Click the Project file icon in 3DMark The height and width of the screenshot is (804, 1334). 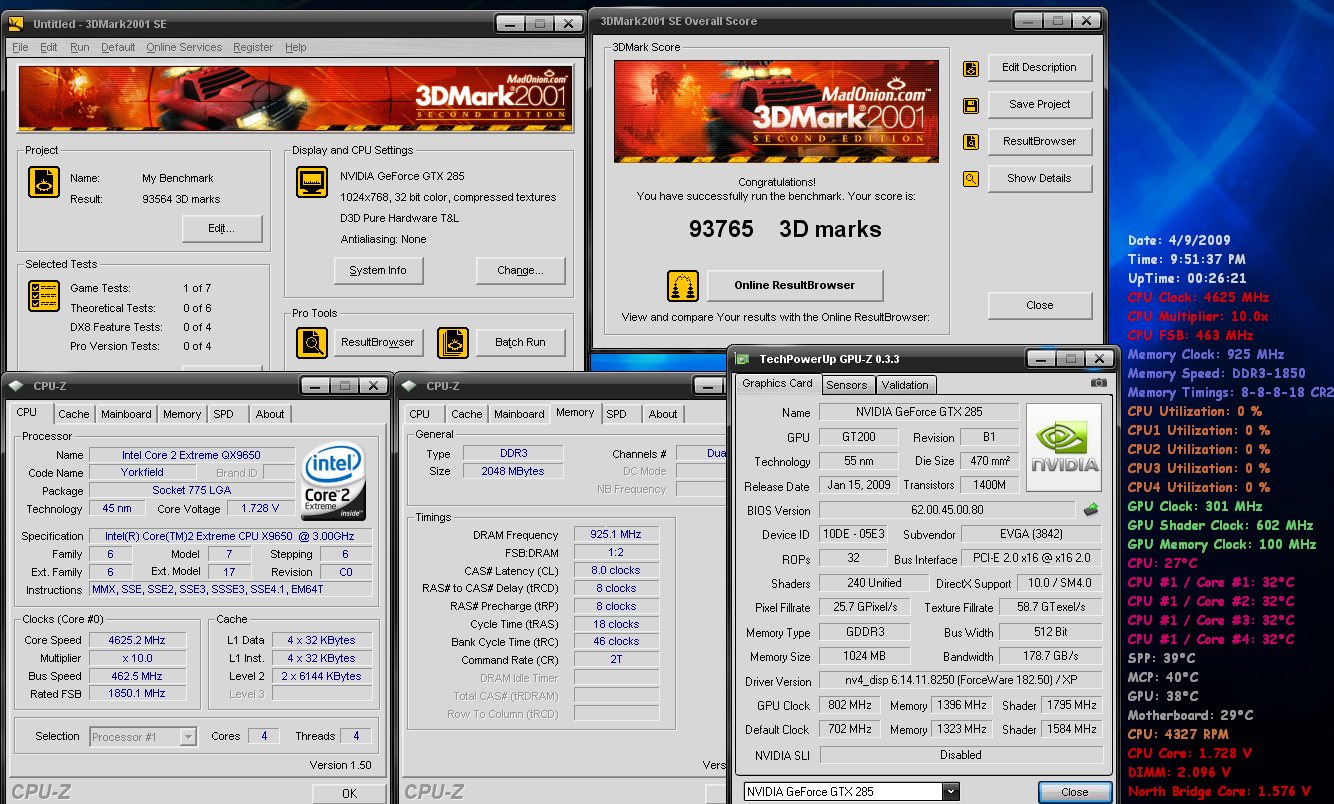point(43,182)
